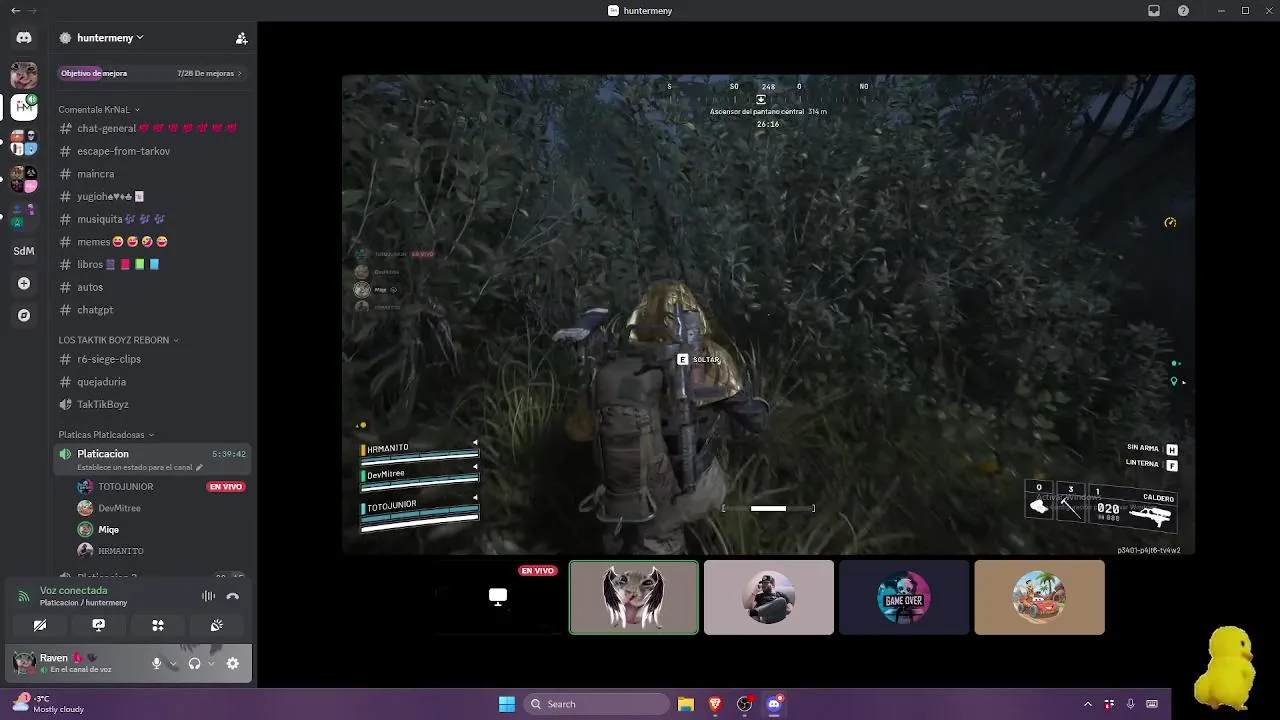Expand the 7/28 De mejoras arrow
Viewport: 1280px width, 720px height.
[239, 73]
